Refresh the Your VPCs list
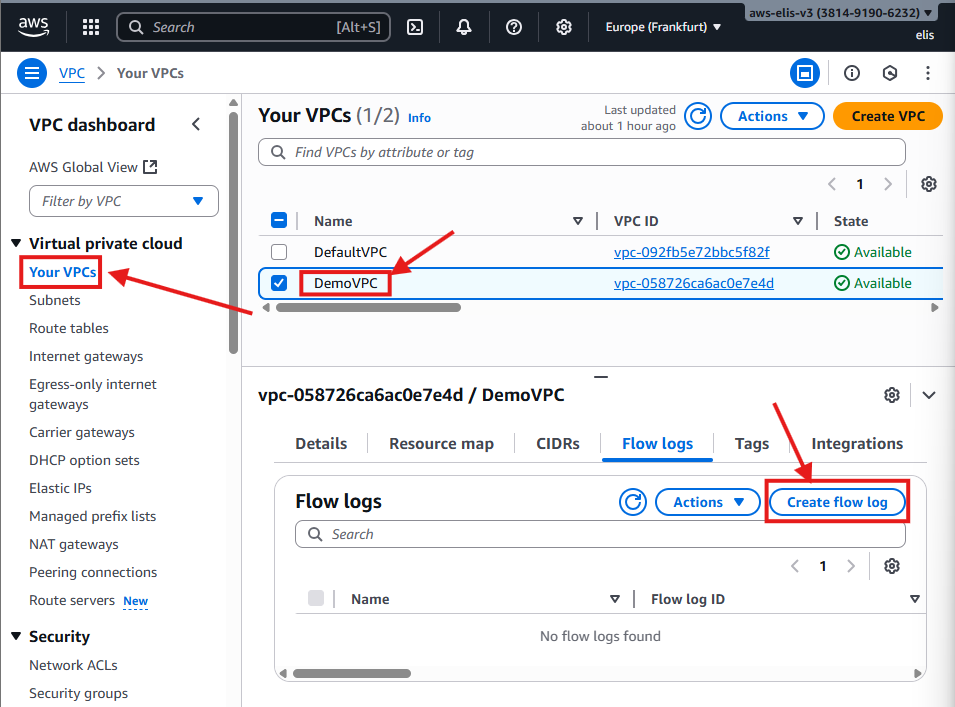955x707 pixels. (698, 116)
